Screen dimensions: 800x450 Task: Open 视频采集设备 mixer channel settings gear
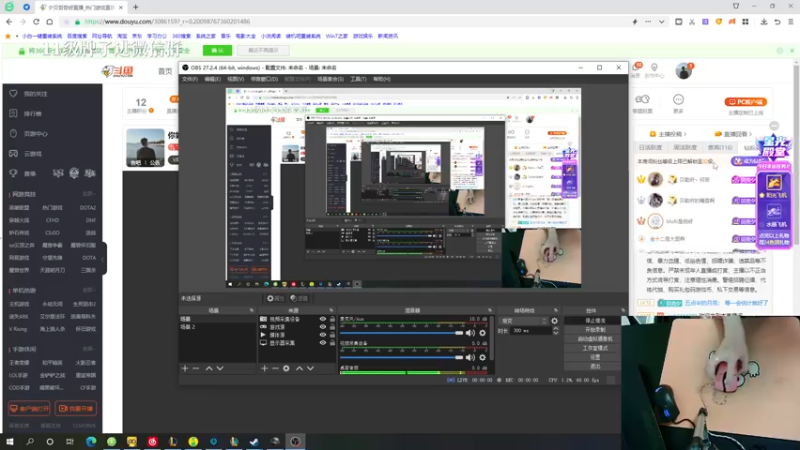[483, 358]
